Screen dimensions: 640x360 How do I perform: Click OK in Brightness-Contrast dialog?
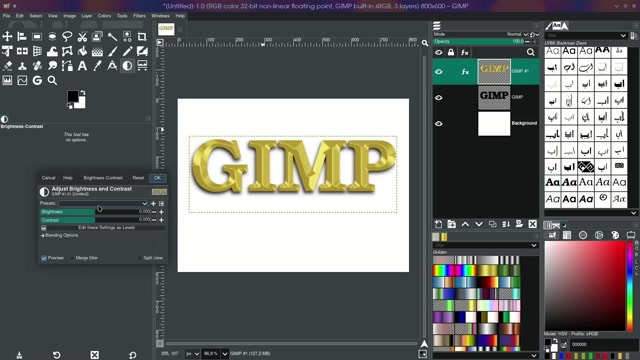(158, 178)
